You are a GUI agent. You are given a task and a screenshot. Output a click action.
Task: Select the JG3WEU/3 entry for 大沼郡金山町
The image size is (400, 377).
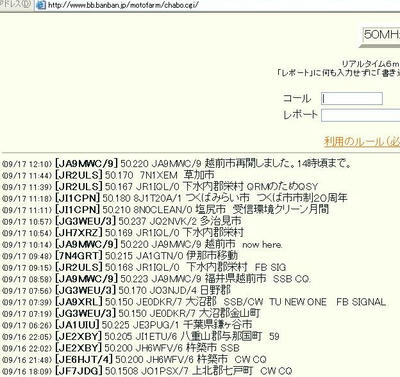click(131, 313)
